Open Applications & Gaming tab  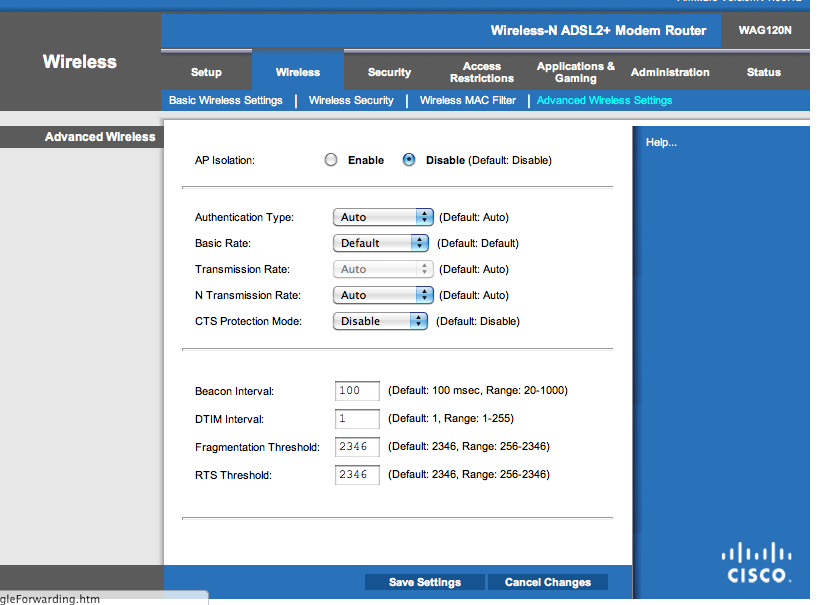[575, 72]
